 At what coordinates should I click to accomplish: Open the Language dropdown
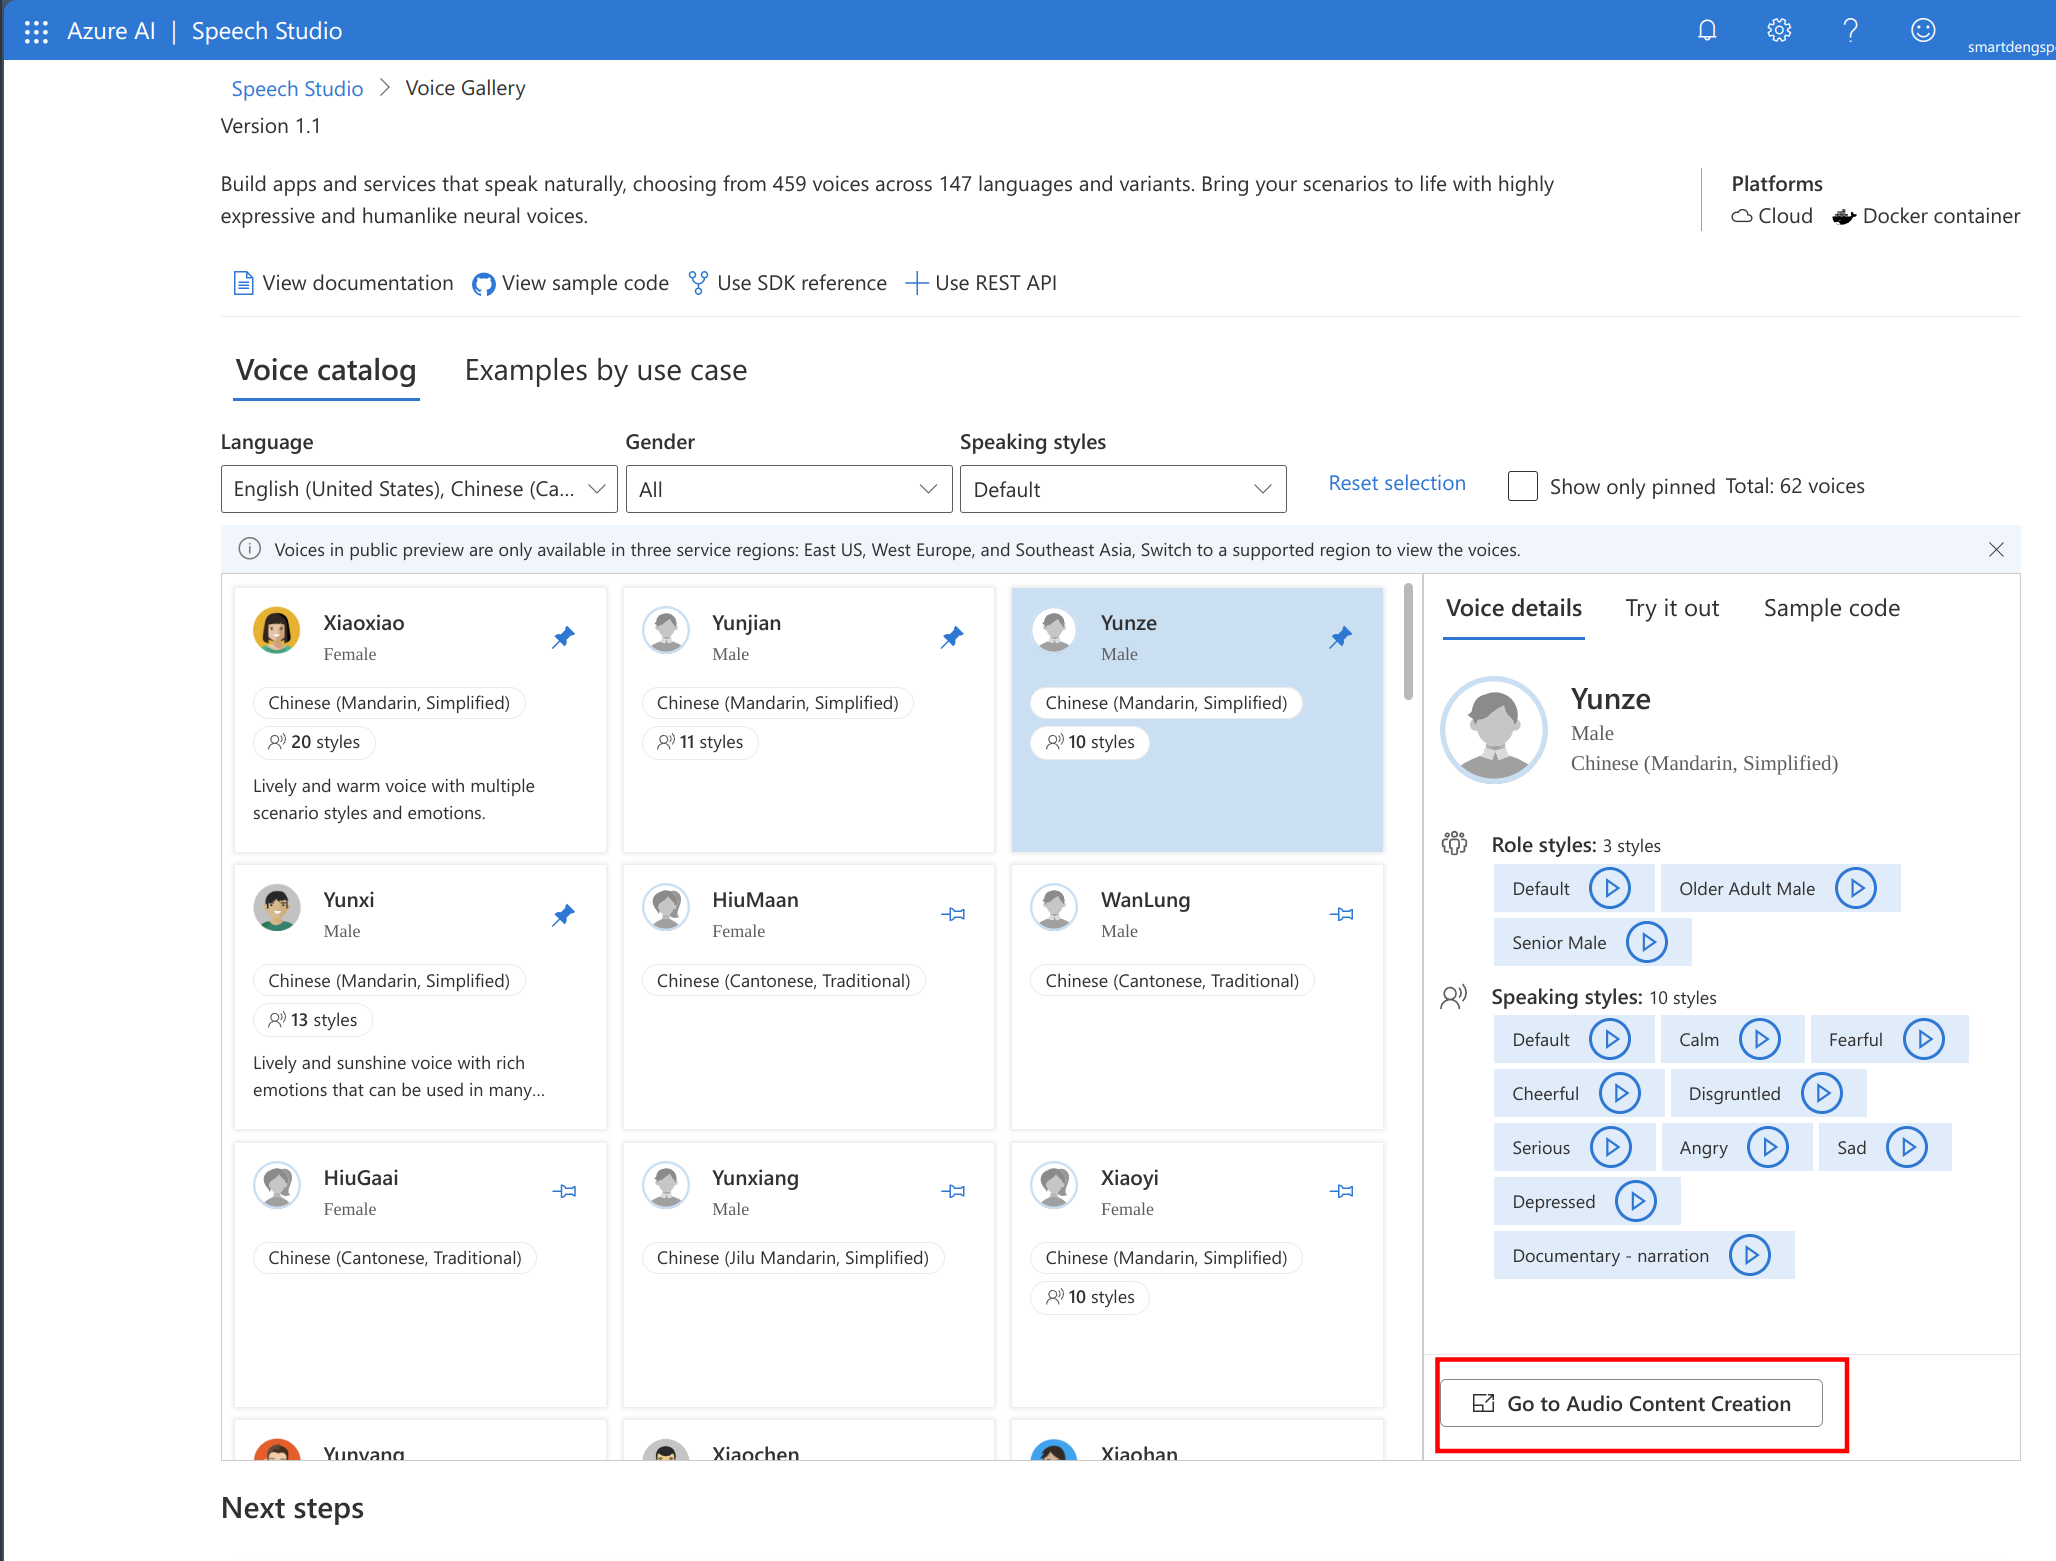click(x=419, y=489)
